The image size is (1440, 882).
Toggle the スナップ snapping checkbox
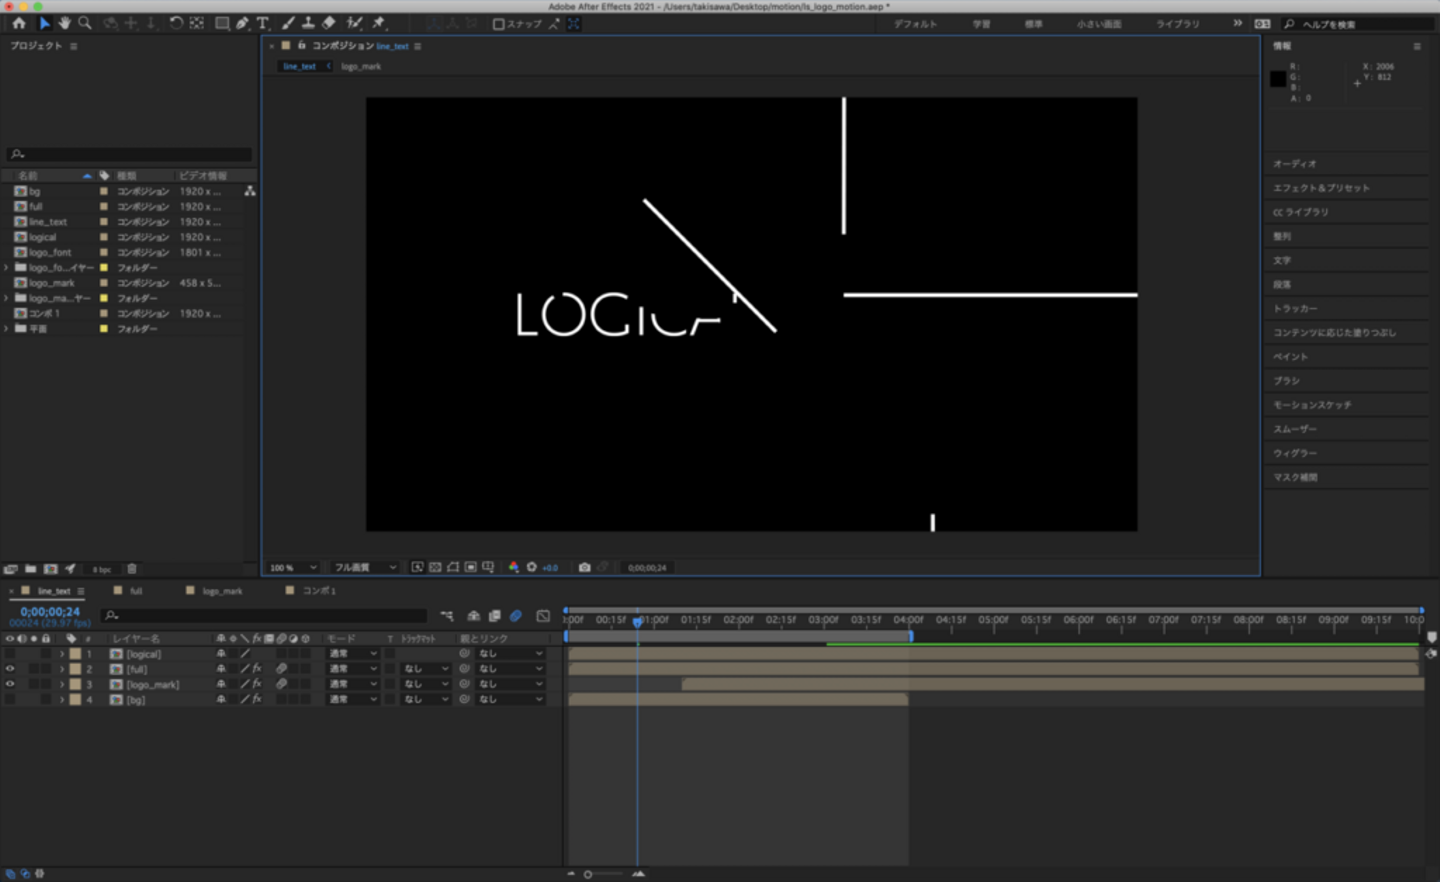(x=499, y=24)
